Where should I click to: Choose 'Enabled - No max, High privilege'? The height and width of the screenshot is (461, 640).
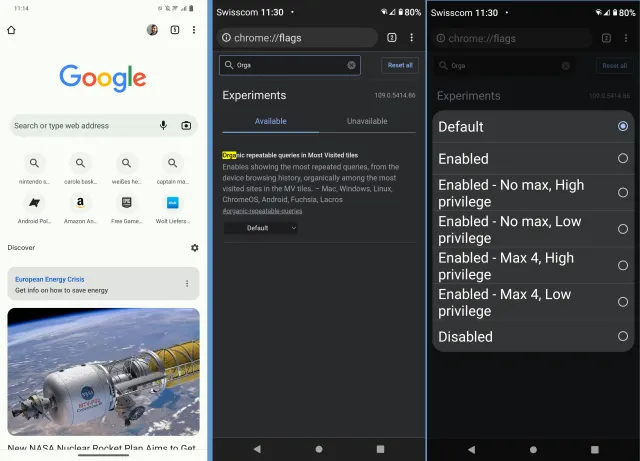click(533, 193)
